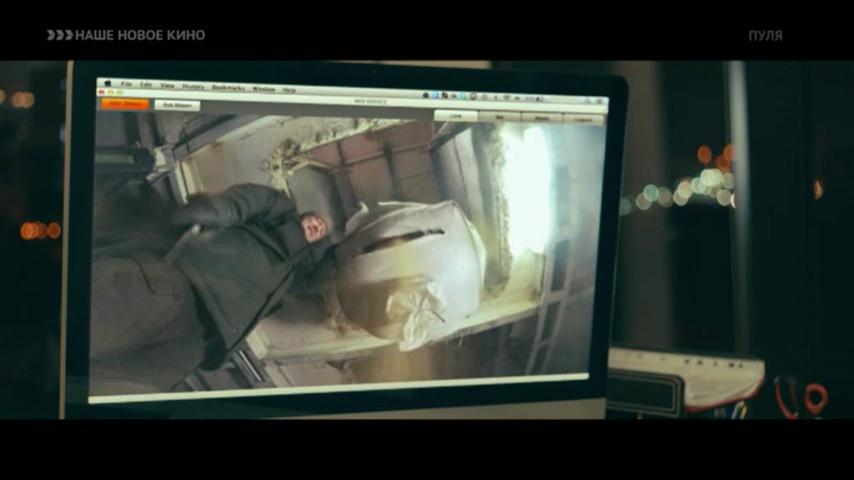Image resolution: width=854 pixels, height=480 pixels.
Task: Open the File menu
Action: [x=126, y=84]
